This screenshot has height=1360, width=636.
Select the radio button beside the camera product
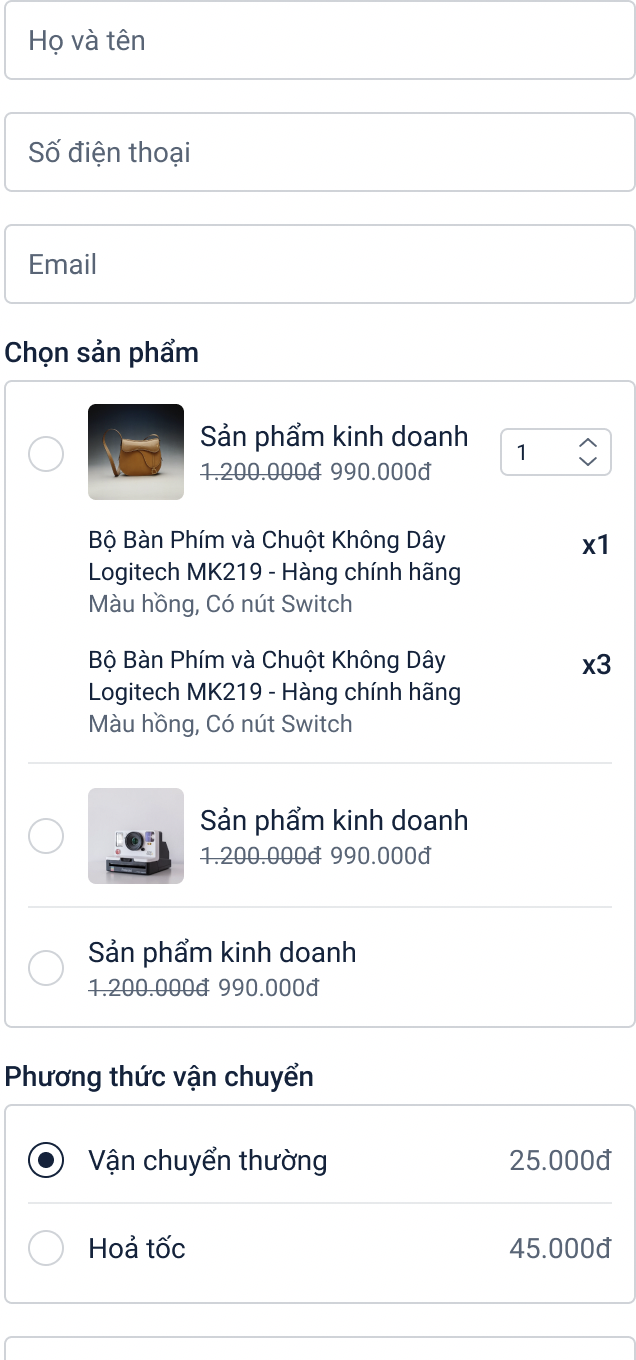pyautogui.click(x=46, y=836)
